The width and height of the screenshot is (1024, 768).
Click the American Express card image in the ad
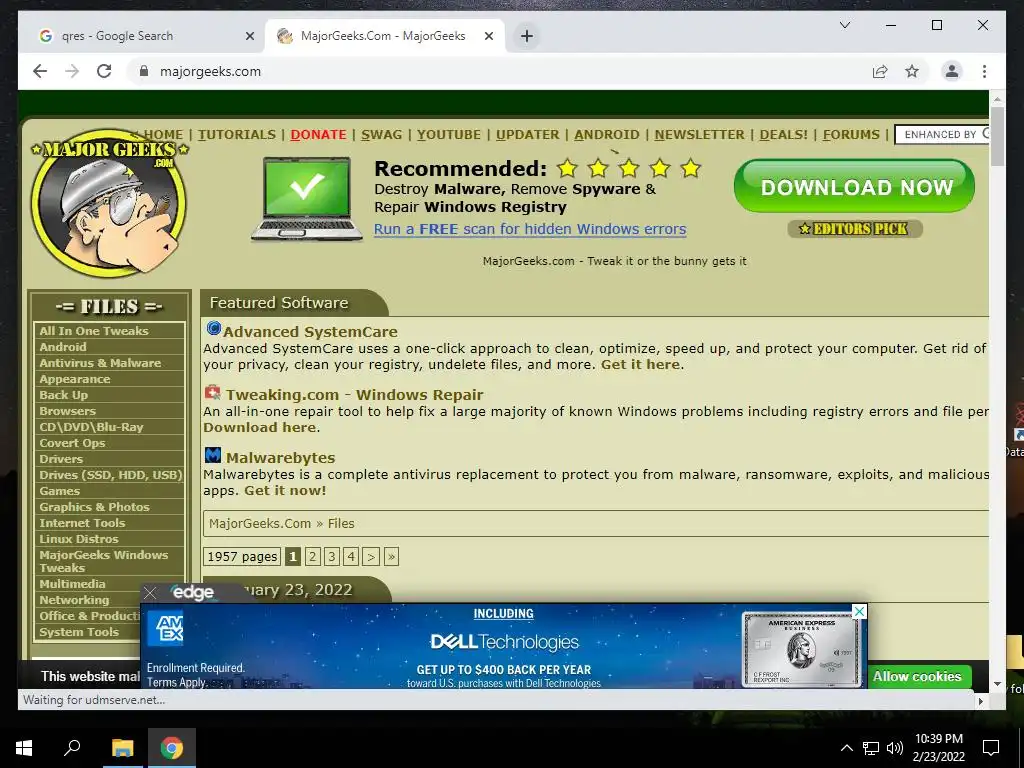(x=802, y=648)
